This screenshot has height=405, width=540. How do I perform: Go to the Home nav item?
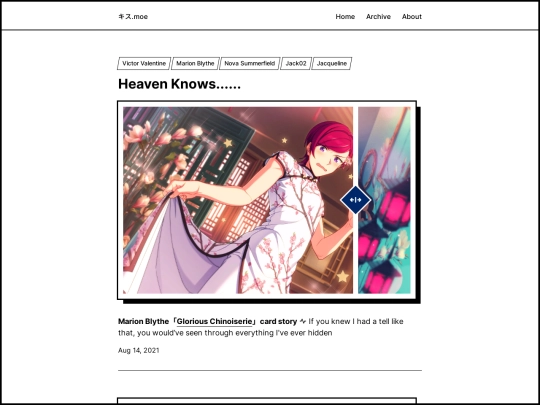pos(345,17)
